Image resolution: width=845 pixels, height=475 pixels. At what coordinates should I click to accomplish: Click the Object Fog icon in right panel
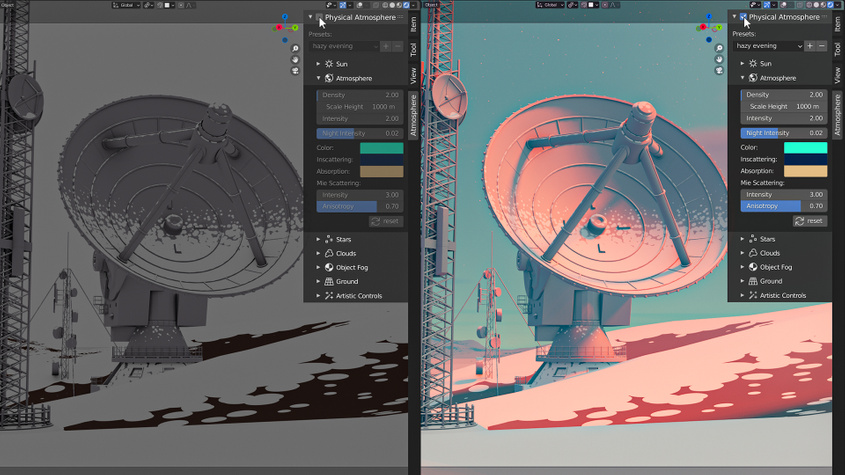point(753,266)
